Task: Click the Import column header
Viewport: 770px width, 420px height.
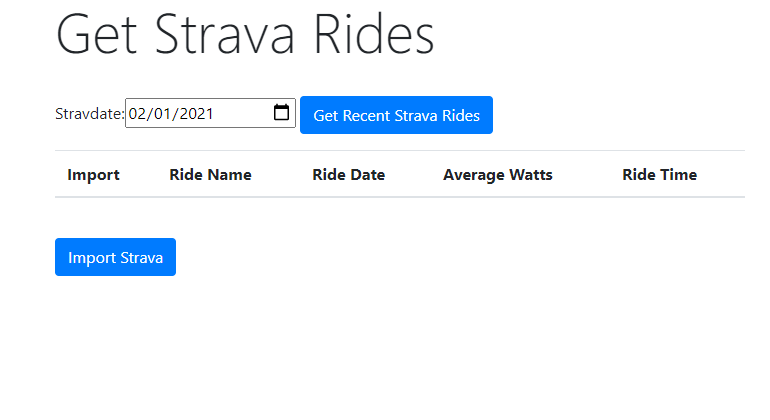Action: [x=93, y=175]
